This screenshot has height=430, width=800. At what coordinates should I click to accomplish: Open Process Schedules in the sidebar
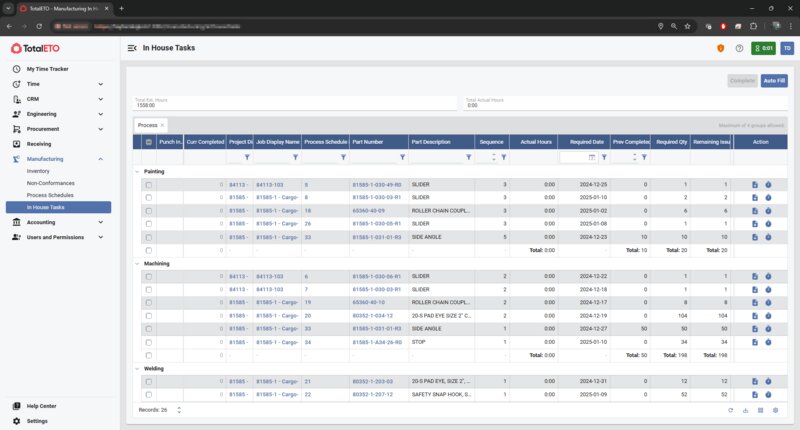52,195
